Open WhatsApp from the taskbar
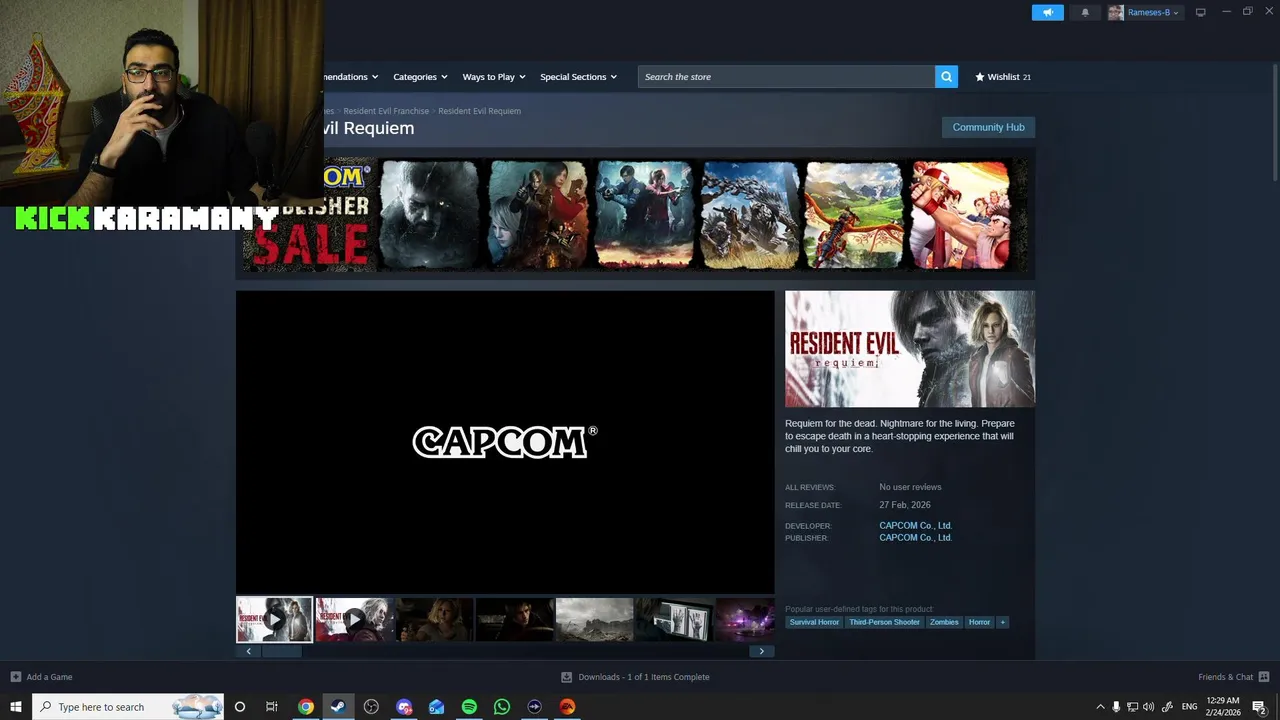Viewport: 1280px width, 720px height. tap(502, 706)
